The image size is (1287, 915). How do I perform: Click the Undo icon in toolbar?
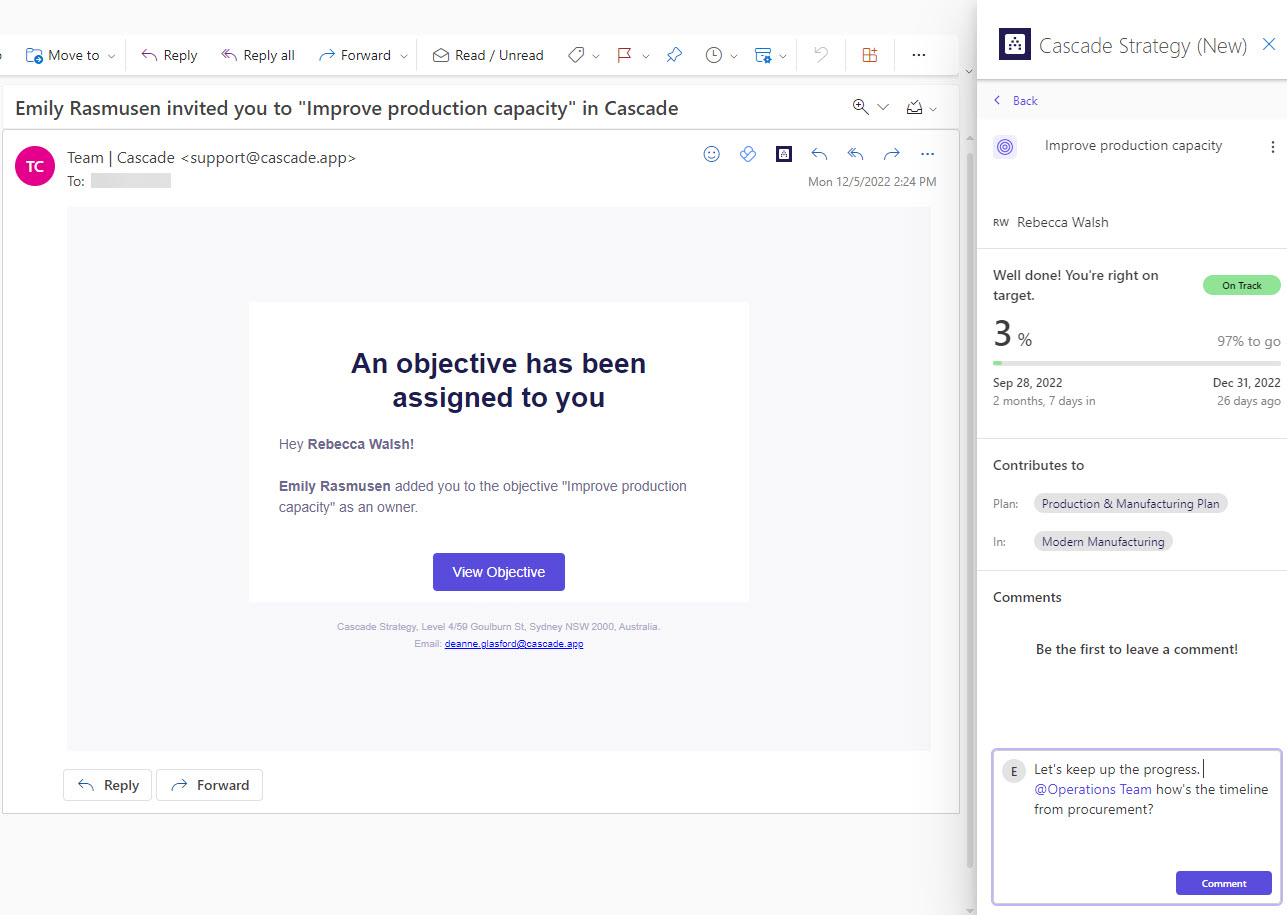(820, 55)
